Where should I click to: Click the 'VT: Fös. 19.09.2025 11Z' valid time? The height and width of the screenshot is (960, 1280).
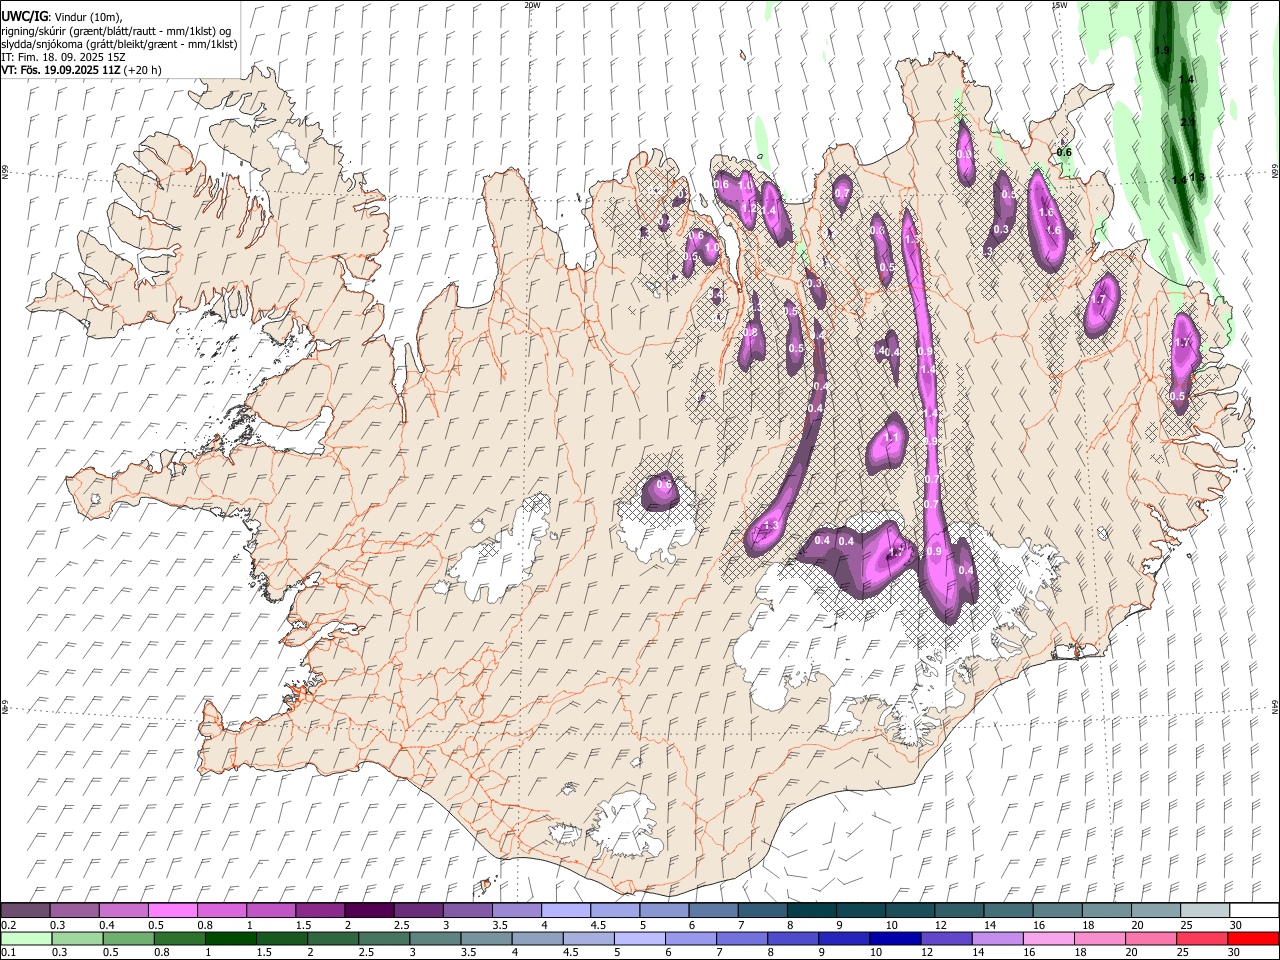pyautogui.click(x=61, y=70)
